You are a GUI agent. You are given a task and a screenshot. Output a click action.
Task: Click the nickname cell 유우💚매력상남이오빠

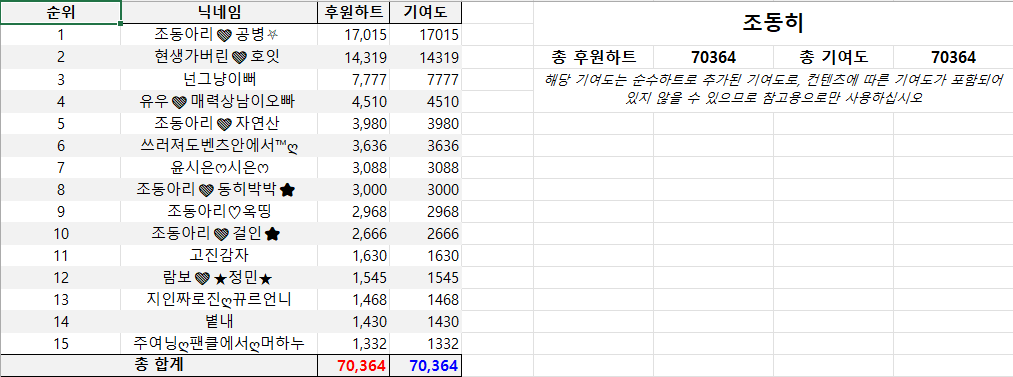219,101
